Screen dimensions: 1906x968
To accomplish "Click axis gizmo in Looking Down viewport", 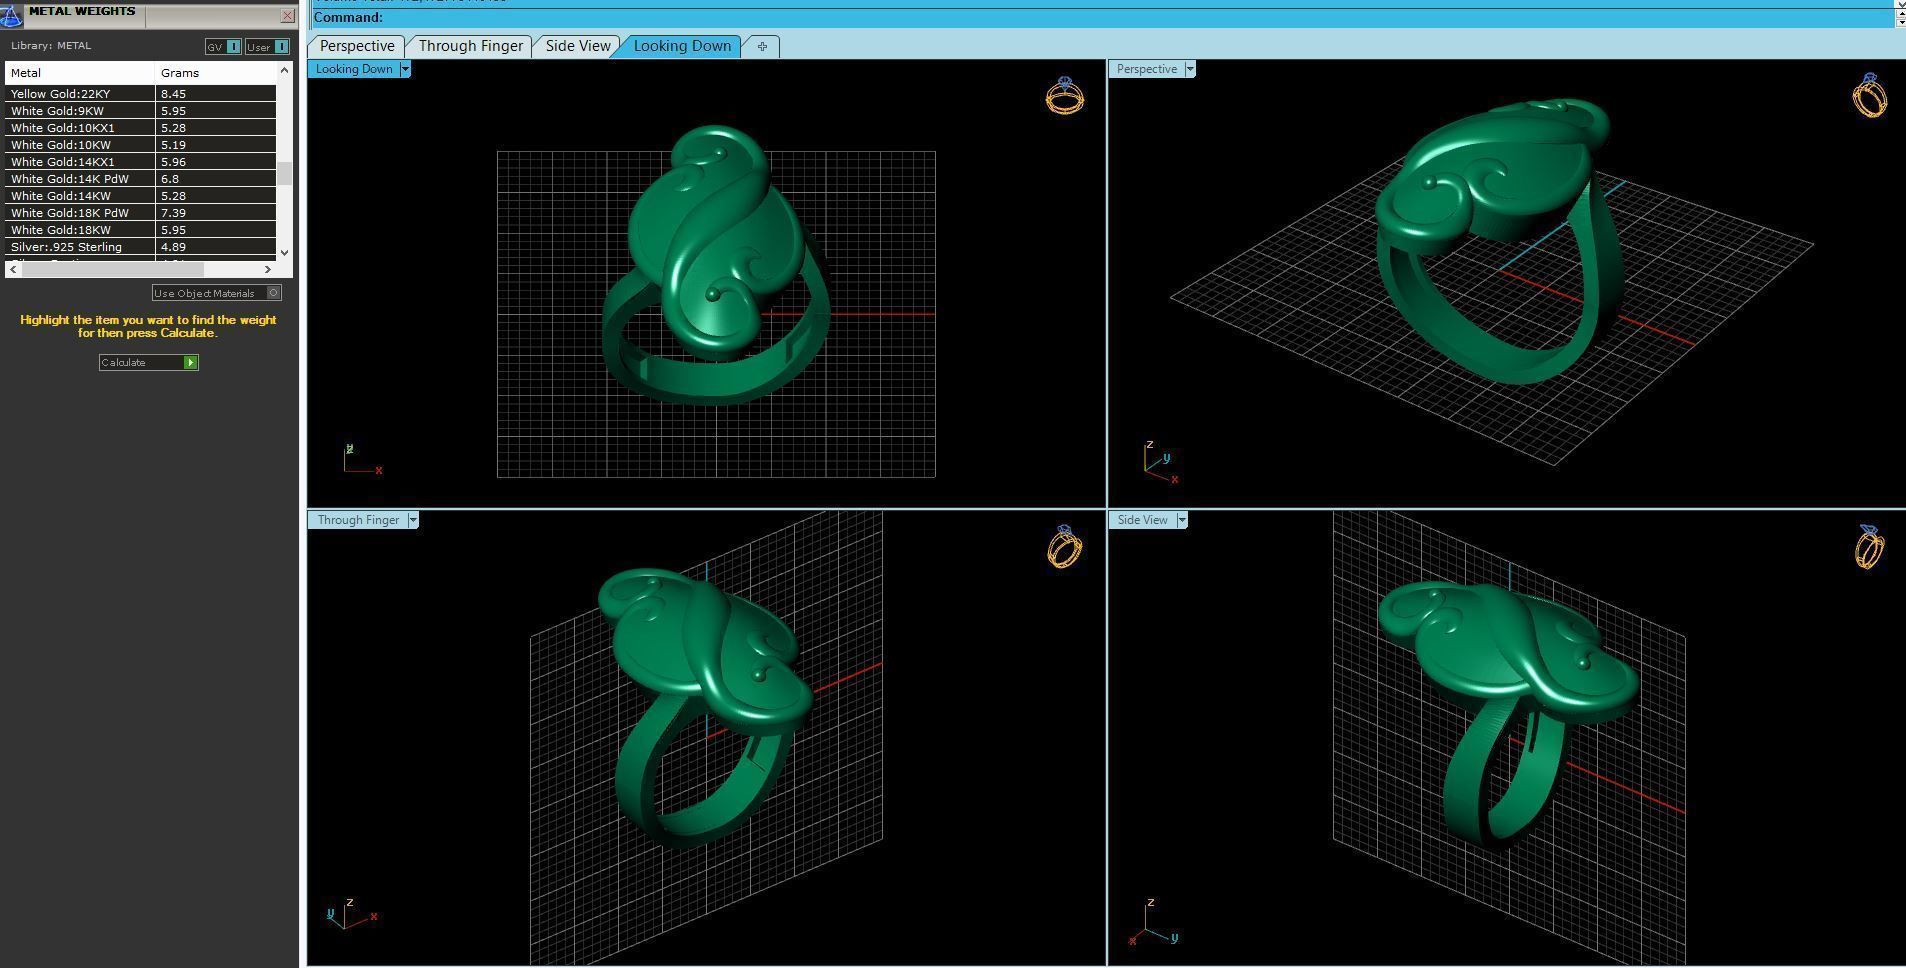I will click(362, 460).
